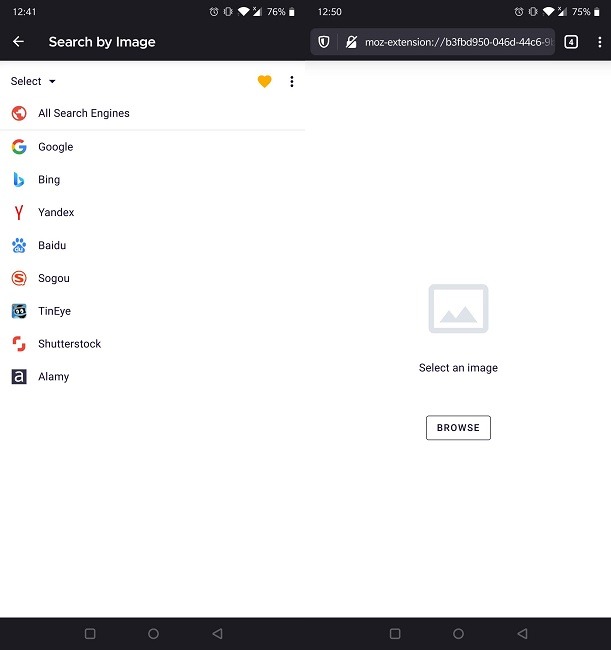Tap the Sogou S icon
This screenshot has width=611, height=650.
click(x=19, y=278)
